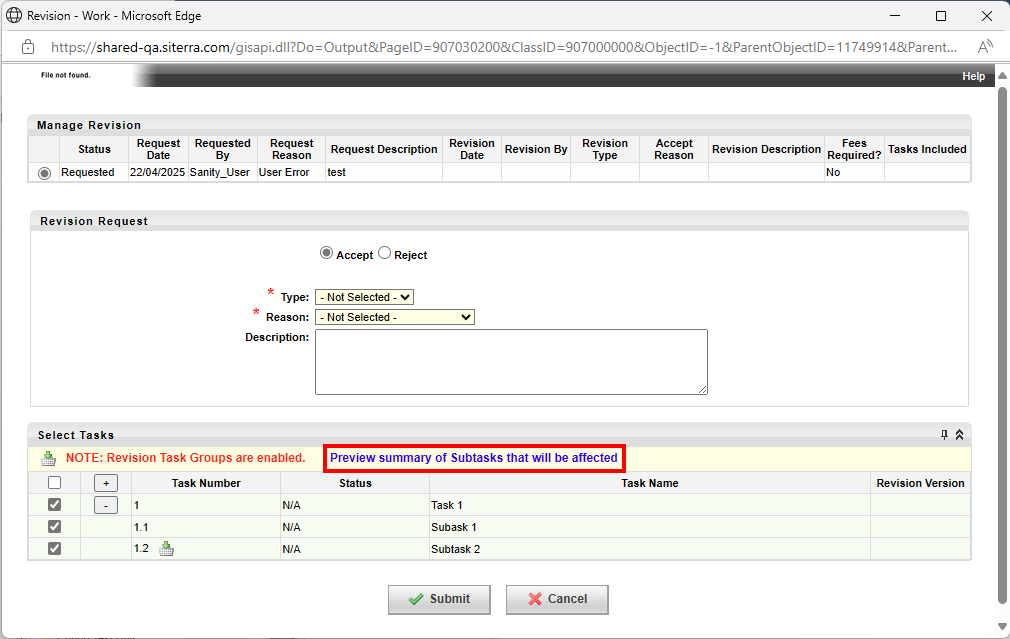Choose the Reject radio option
This screenshot has height=639, width=1010.
(385, 253)
